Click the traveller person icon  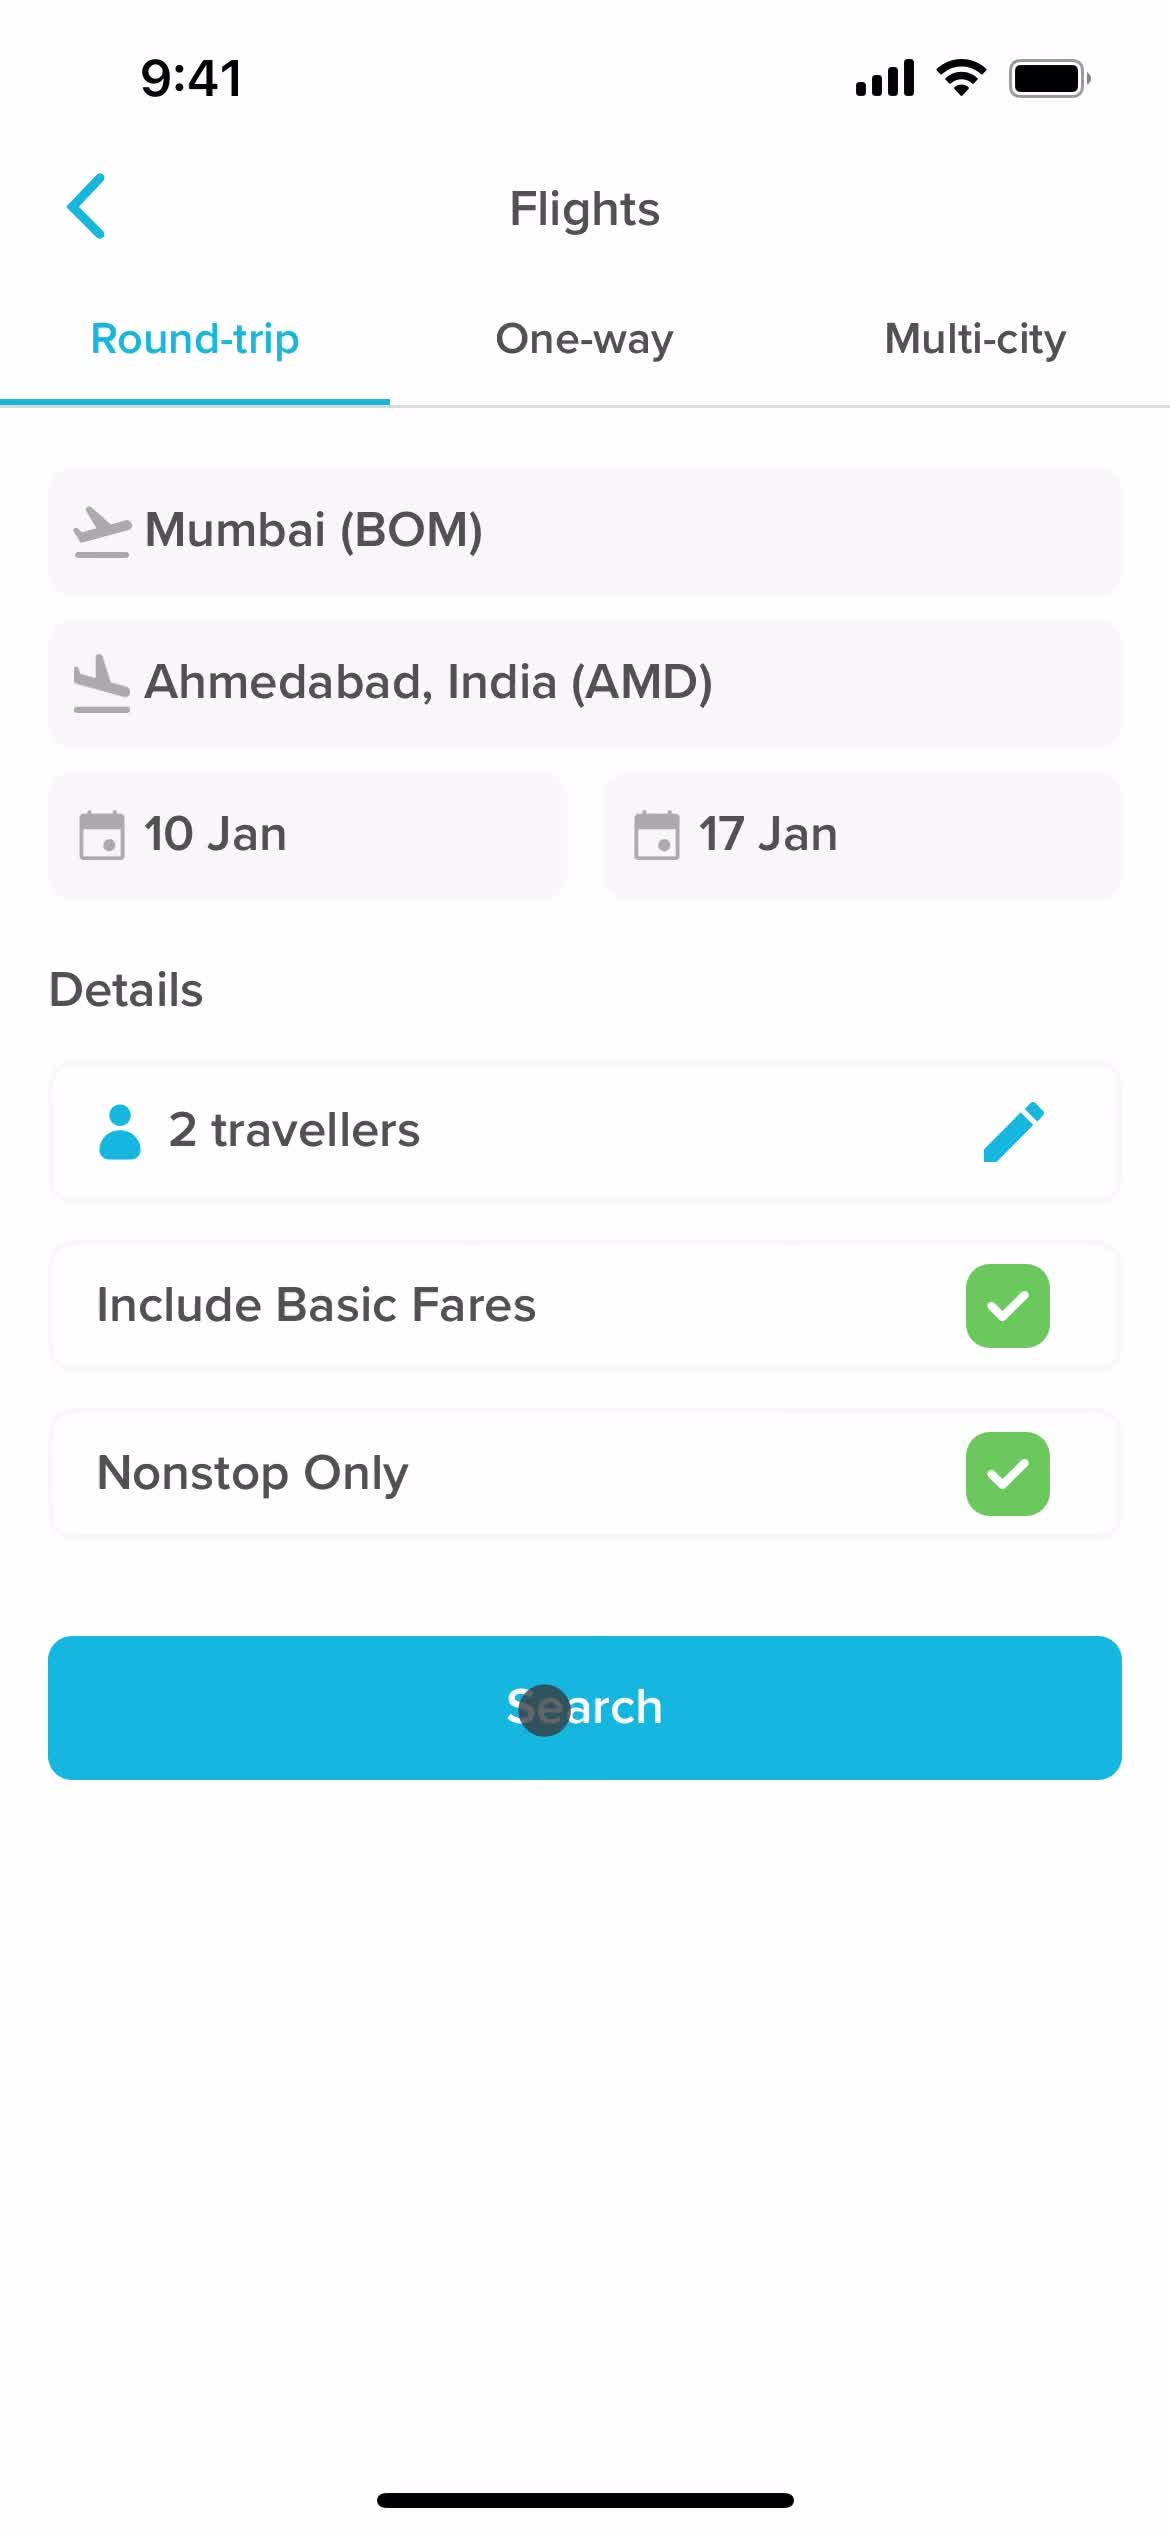[x=120, y=1131]
